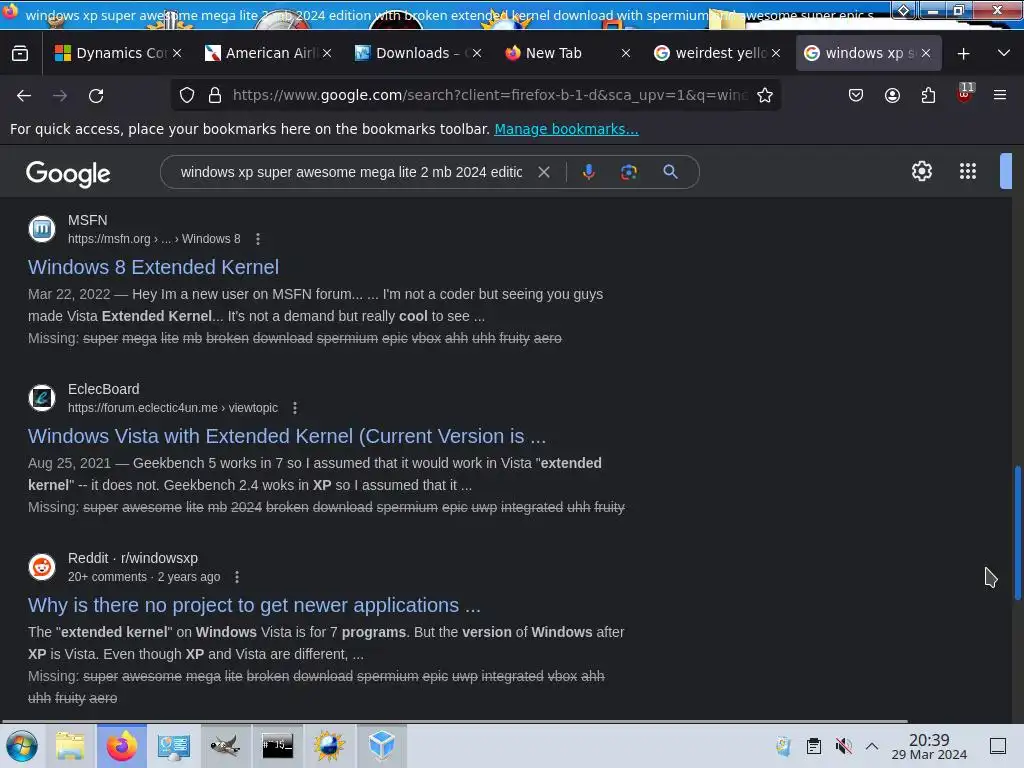
Task: Bookmark this page with star icon
Action: point(765,95)
